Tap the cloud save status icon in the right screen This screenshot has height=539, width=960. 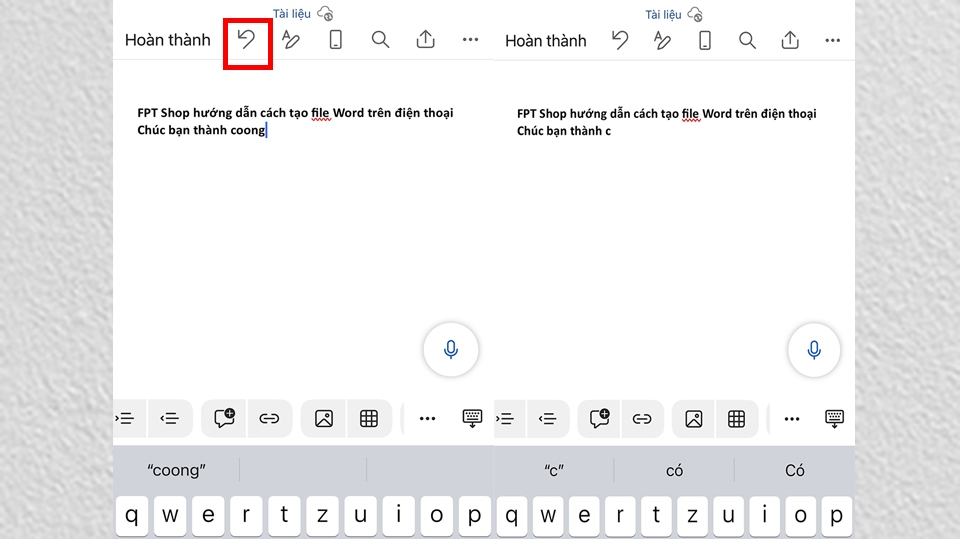pyautogui.click(x=695, y=14)
